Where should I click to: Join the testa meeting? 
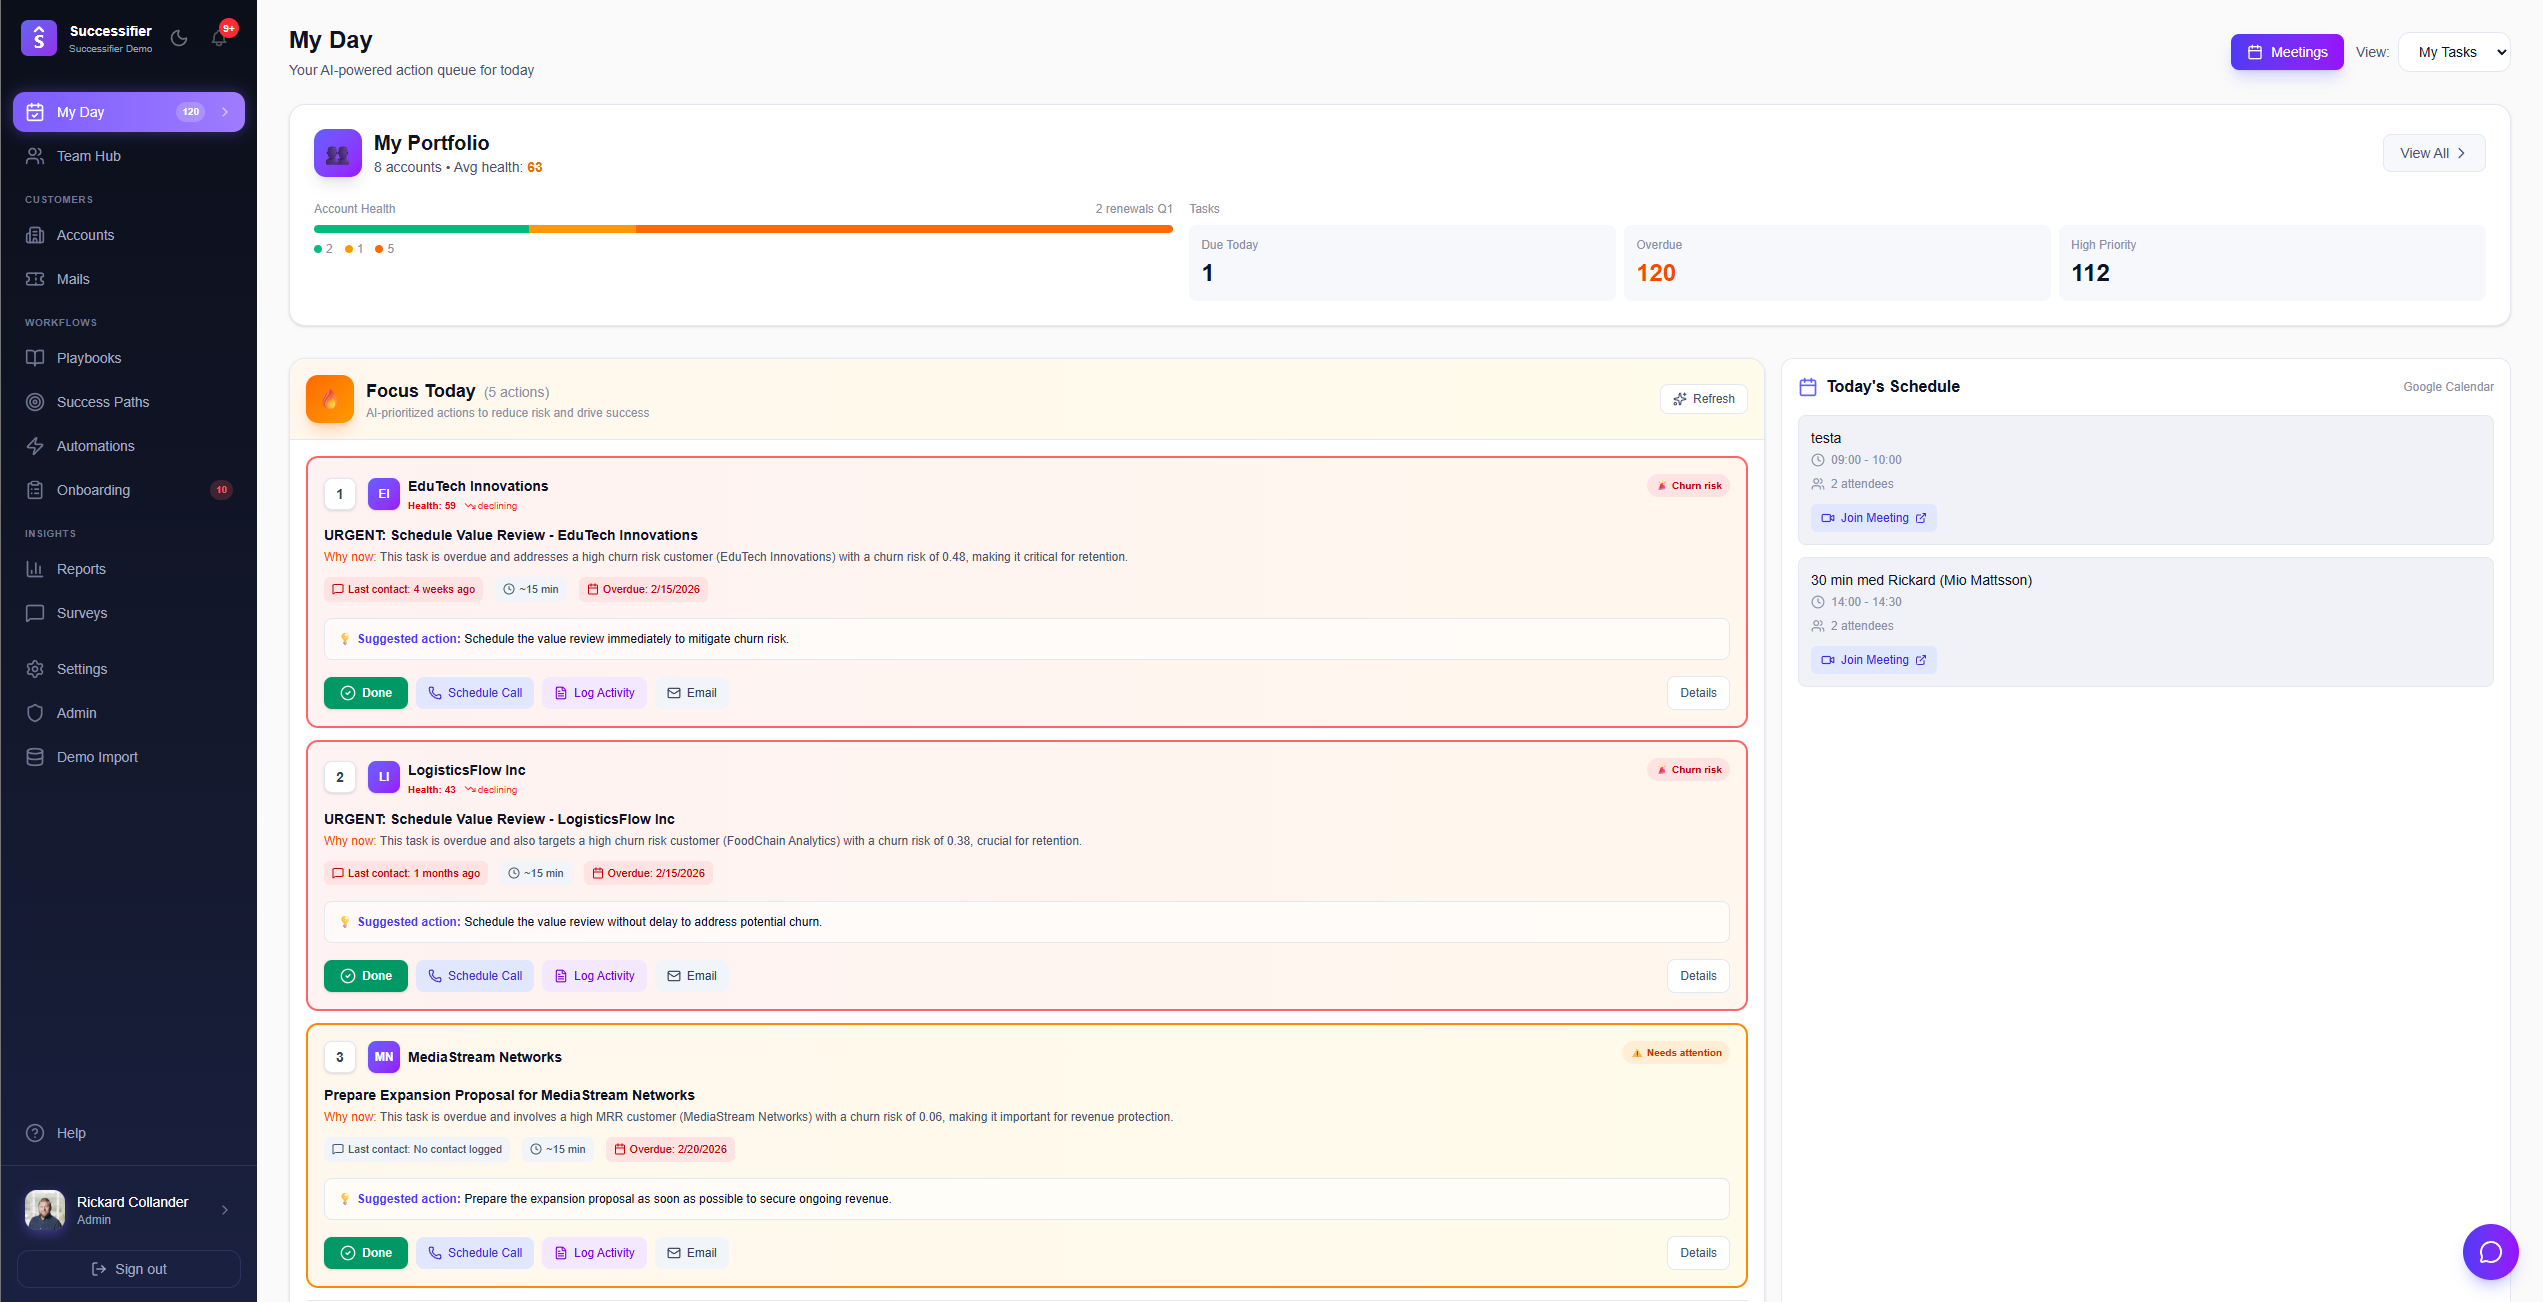point(1873,518)
